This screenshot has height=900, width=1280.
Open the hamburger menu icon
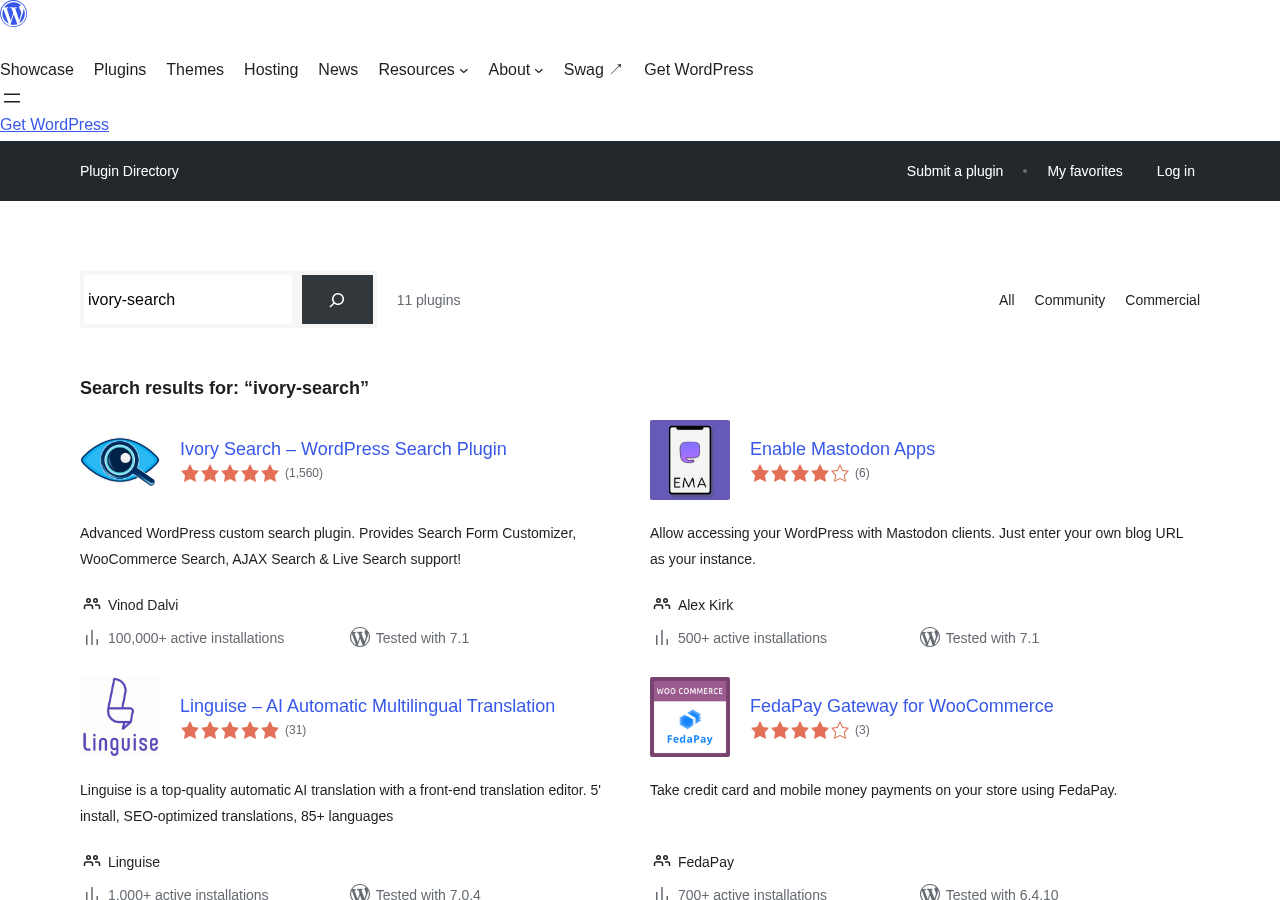click(x=12, y=98)
